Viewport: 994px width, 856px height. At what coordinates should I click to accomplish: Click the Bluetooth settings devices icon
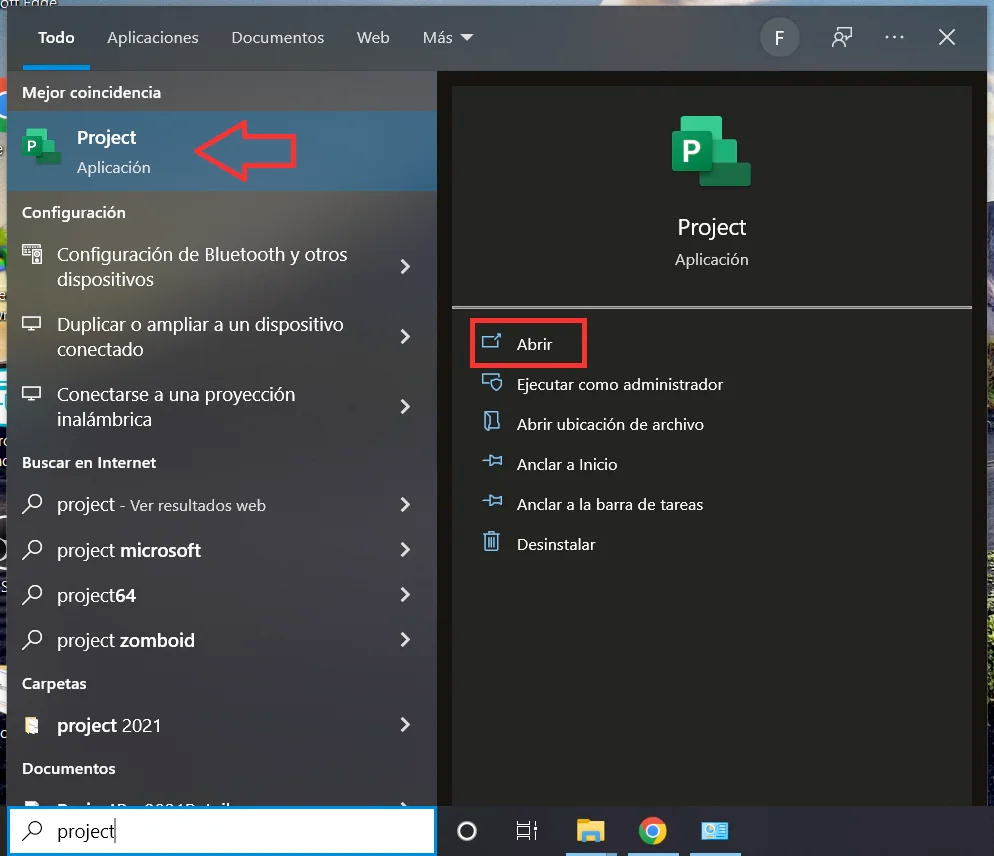[x=32, y=254]
